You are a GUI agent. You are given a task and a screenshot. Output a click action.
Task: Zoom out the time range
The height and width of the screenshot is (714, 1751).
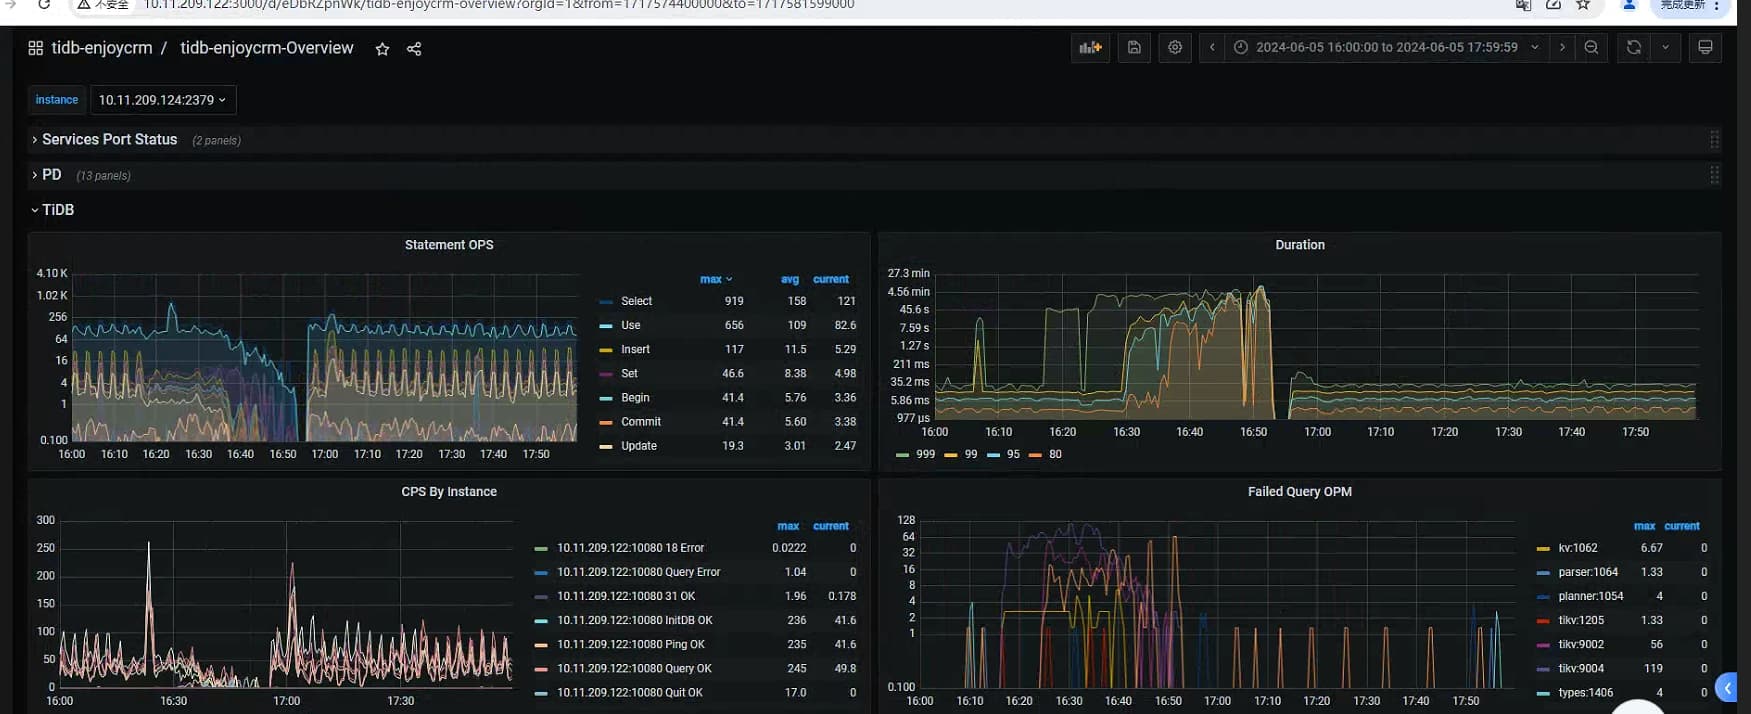coord(1591,47)
